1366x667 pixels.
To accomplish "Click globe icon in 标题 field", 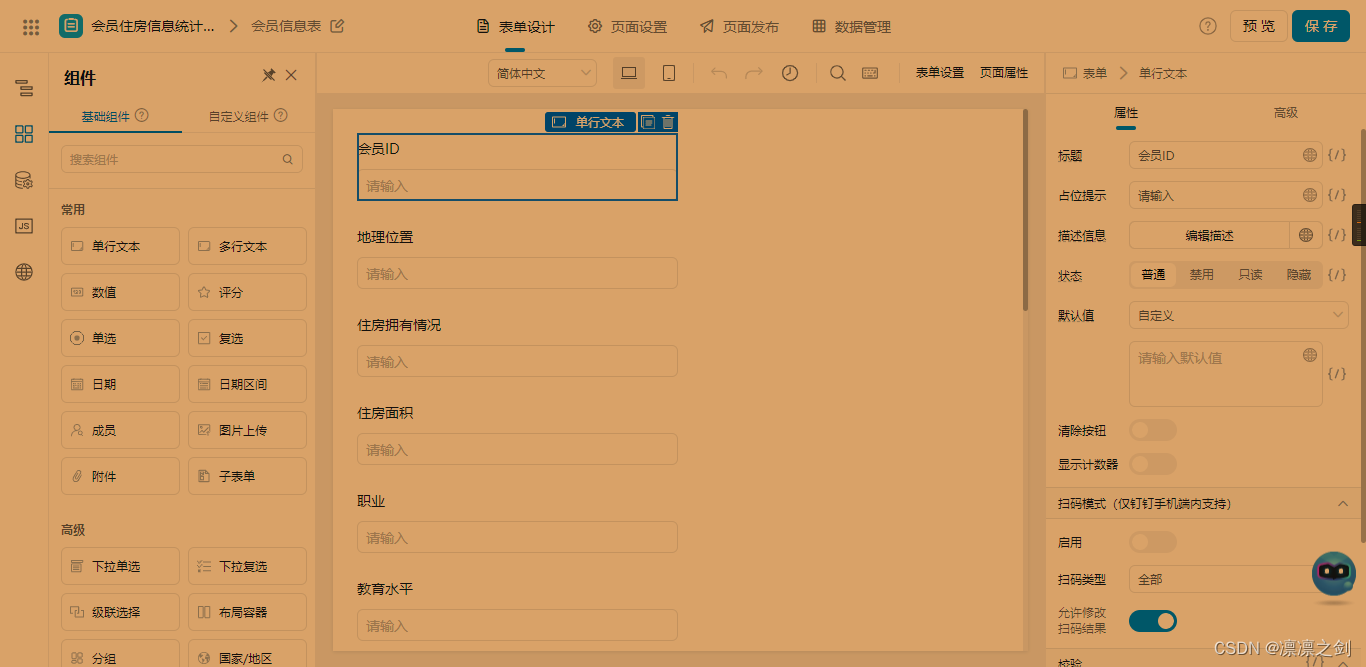I will point(1310,155).
